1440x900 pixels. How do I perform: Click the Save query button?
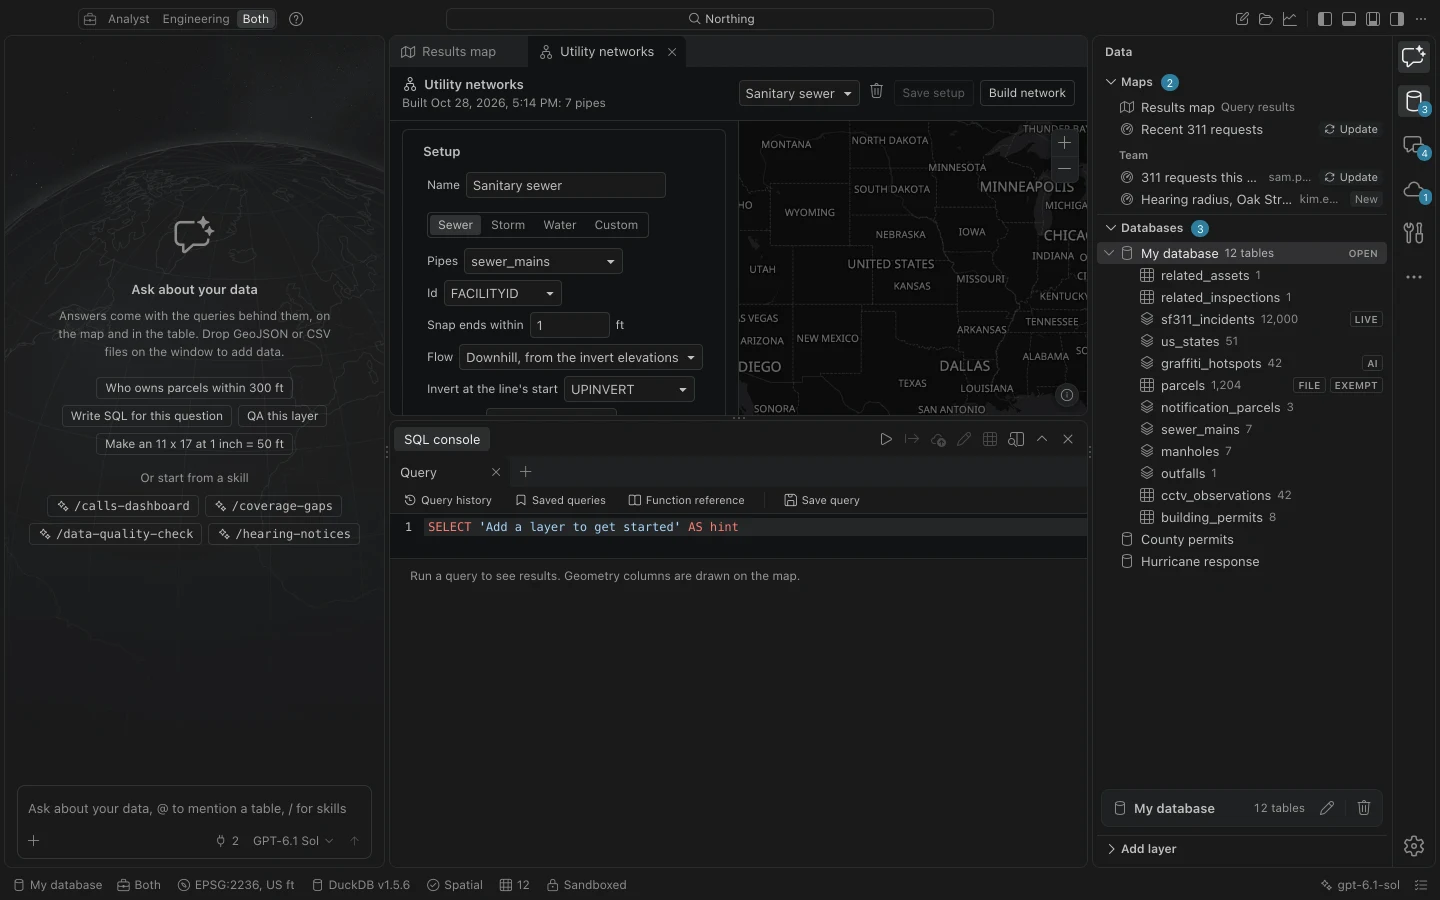822,500
